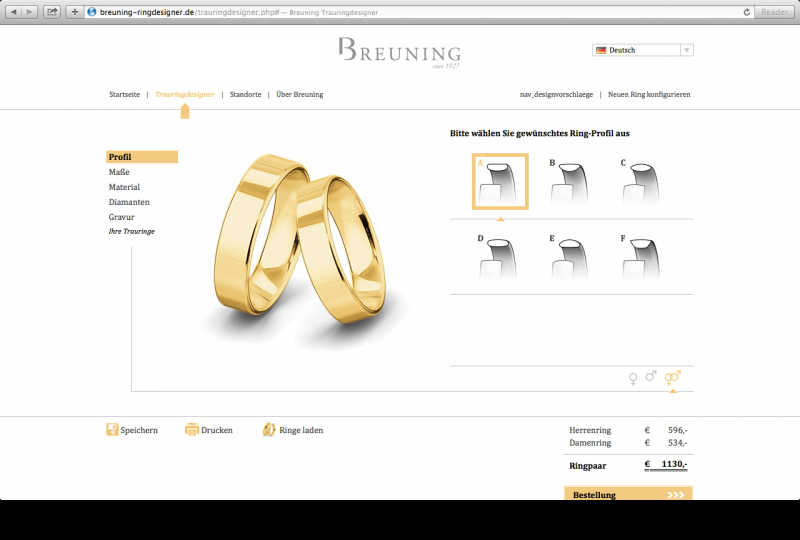This screenshot has height=540, width=800.
Task: Open the Diamanten step
Action: [x=129, y=202]
